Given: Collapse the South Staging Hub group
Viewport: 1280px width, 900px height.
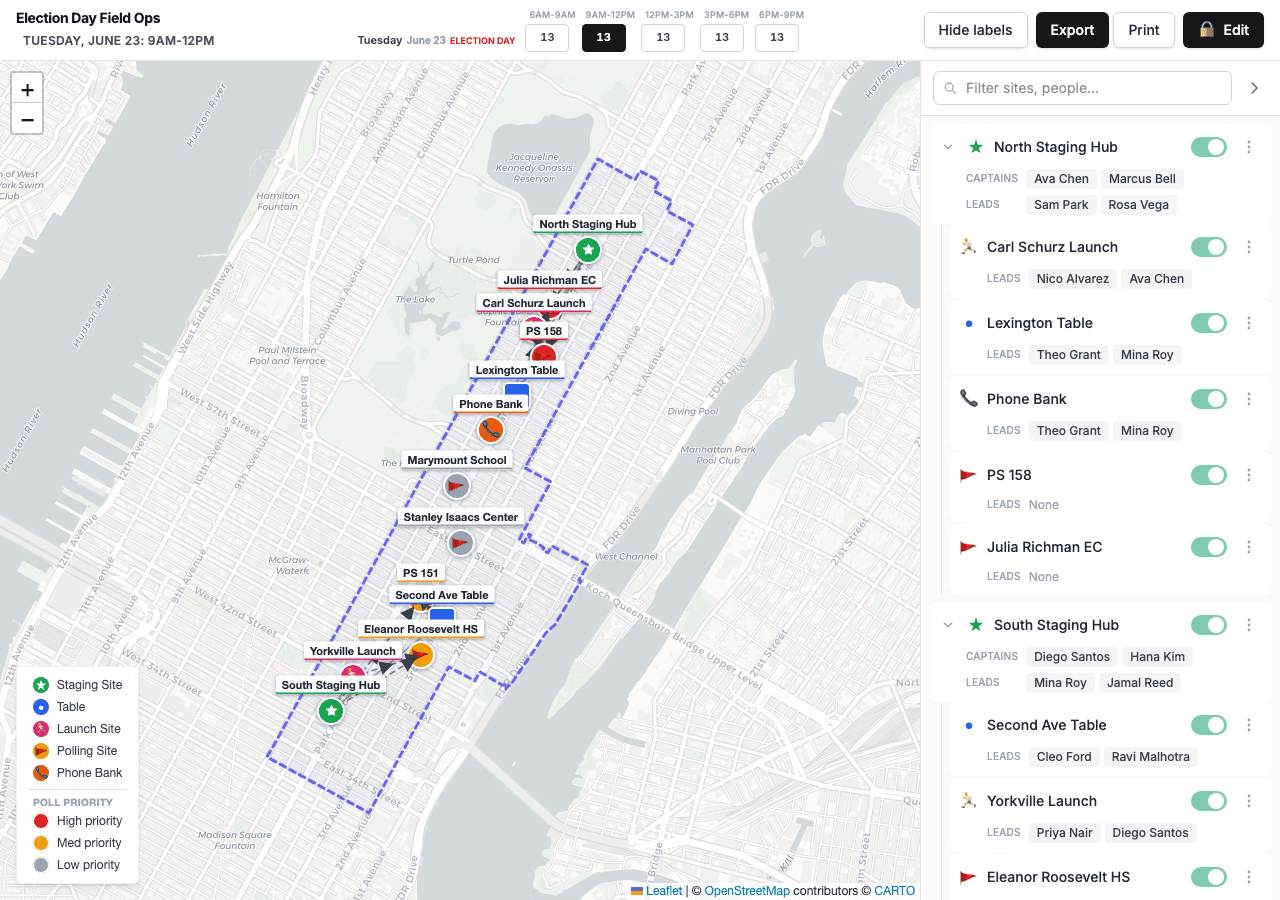Looking at the screenshot, I should [948, 625].
